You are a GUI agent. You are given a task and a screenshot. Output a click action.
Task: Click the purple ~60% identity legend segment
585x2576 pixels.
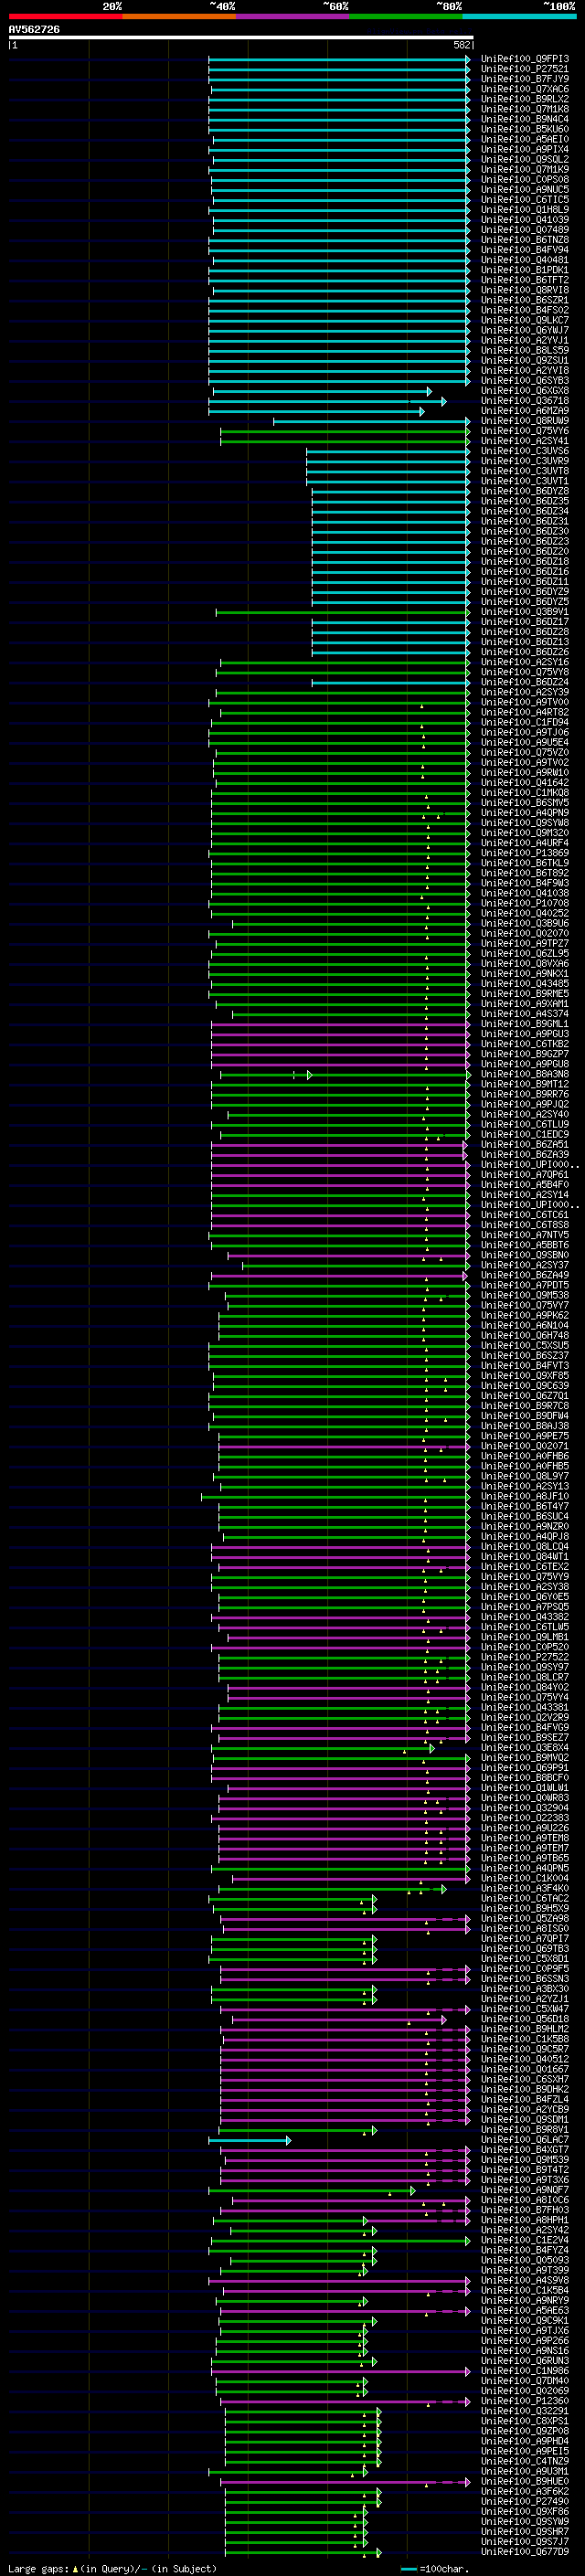292,16
